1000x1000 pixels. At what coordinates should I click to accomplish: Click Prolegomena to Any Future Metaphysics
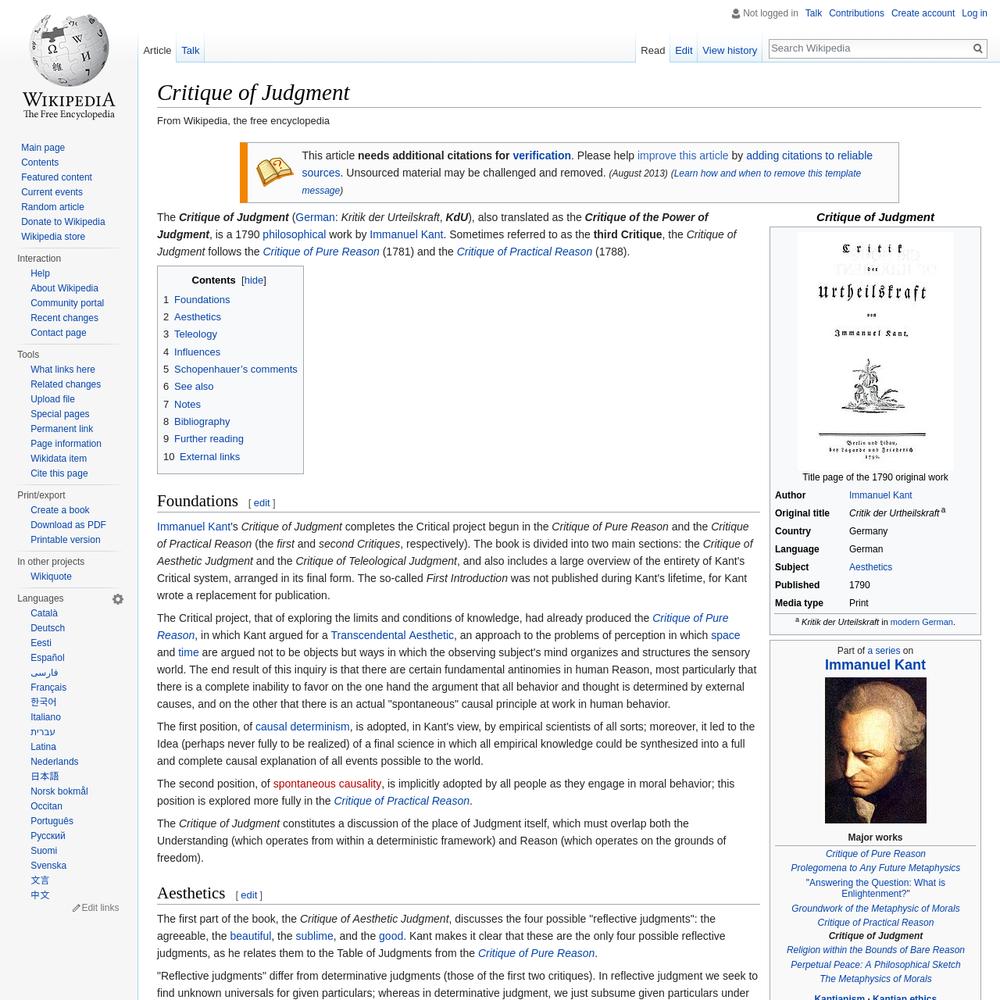tap(875, 868)
